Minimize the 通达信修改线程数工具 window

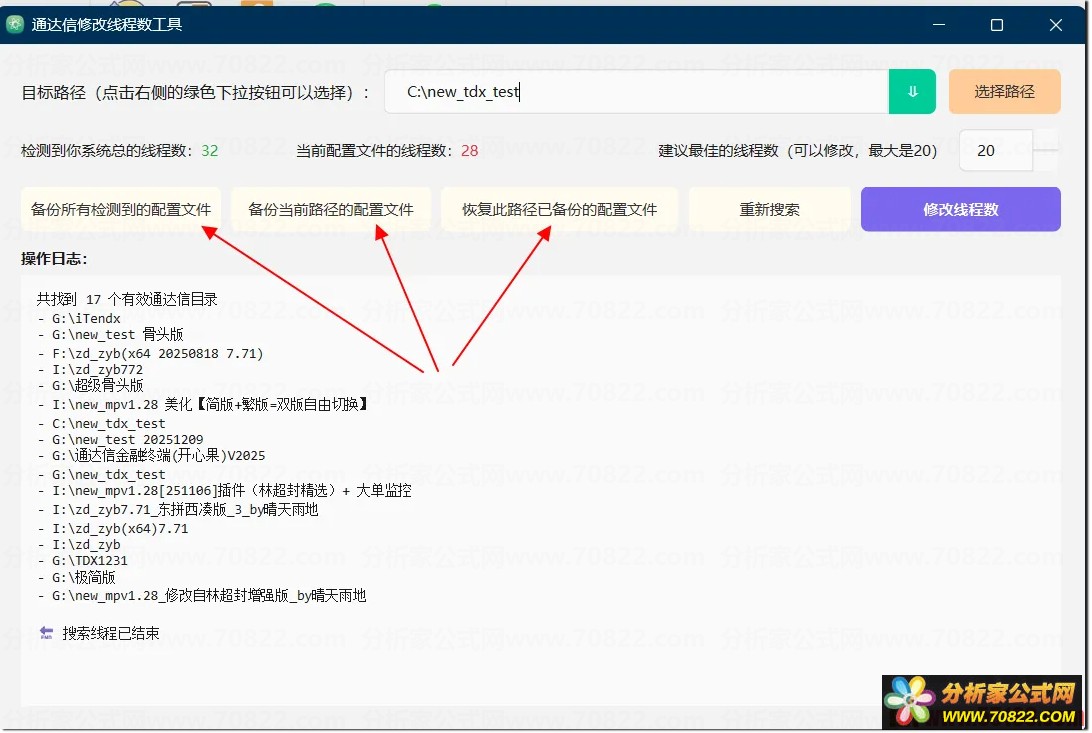pyautogui.click(x=938, y=25)
